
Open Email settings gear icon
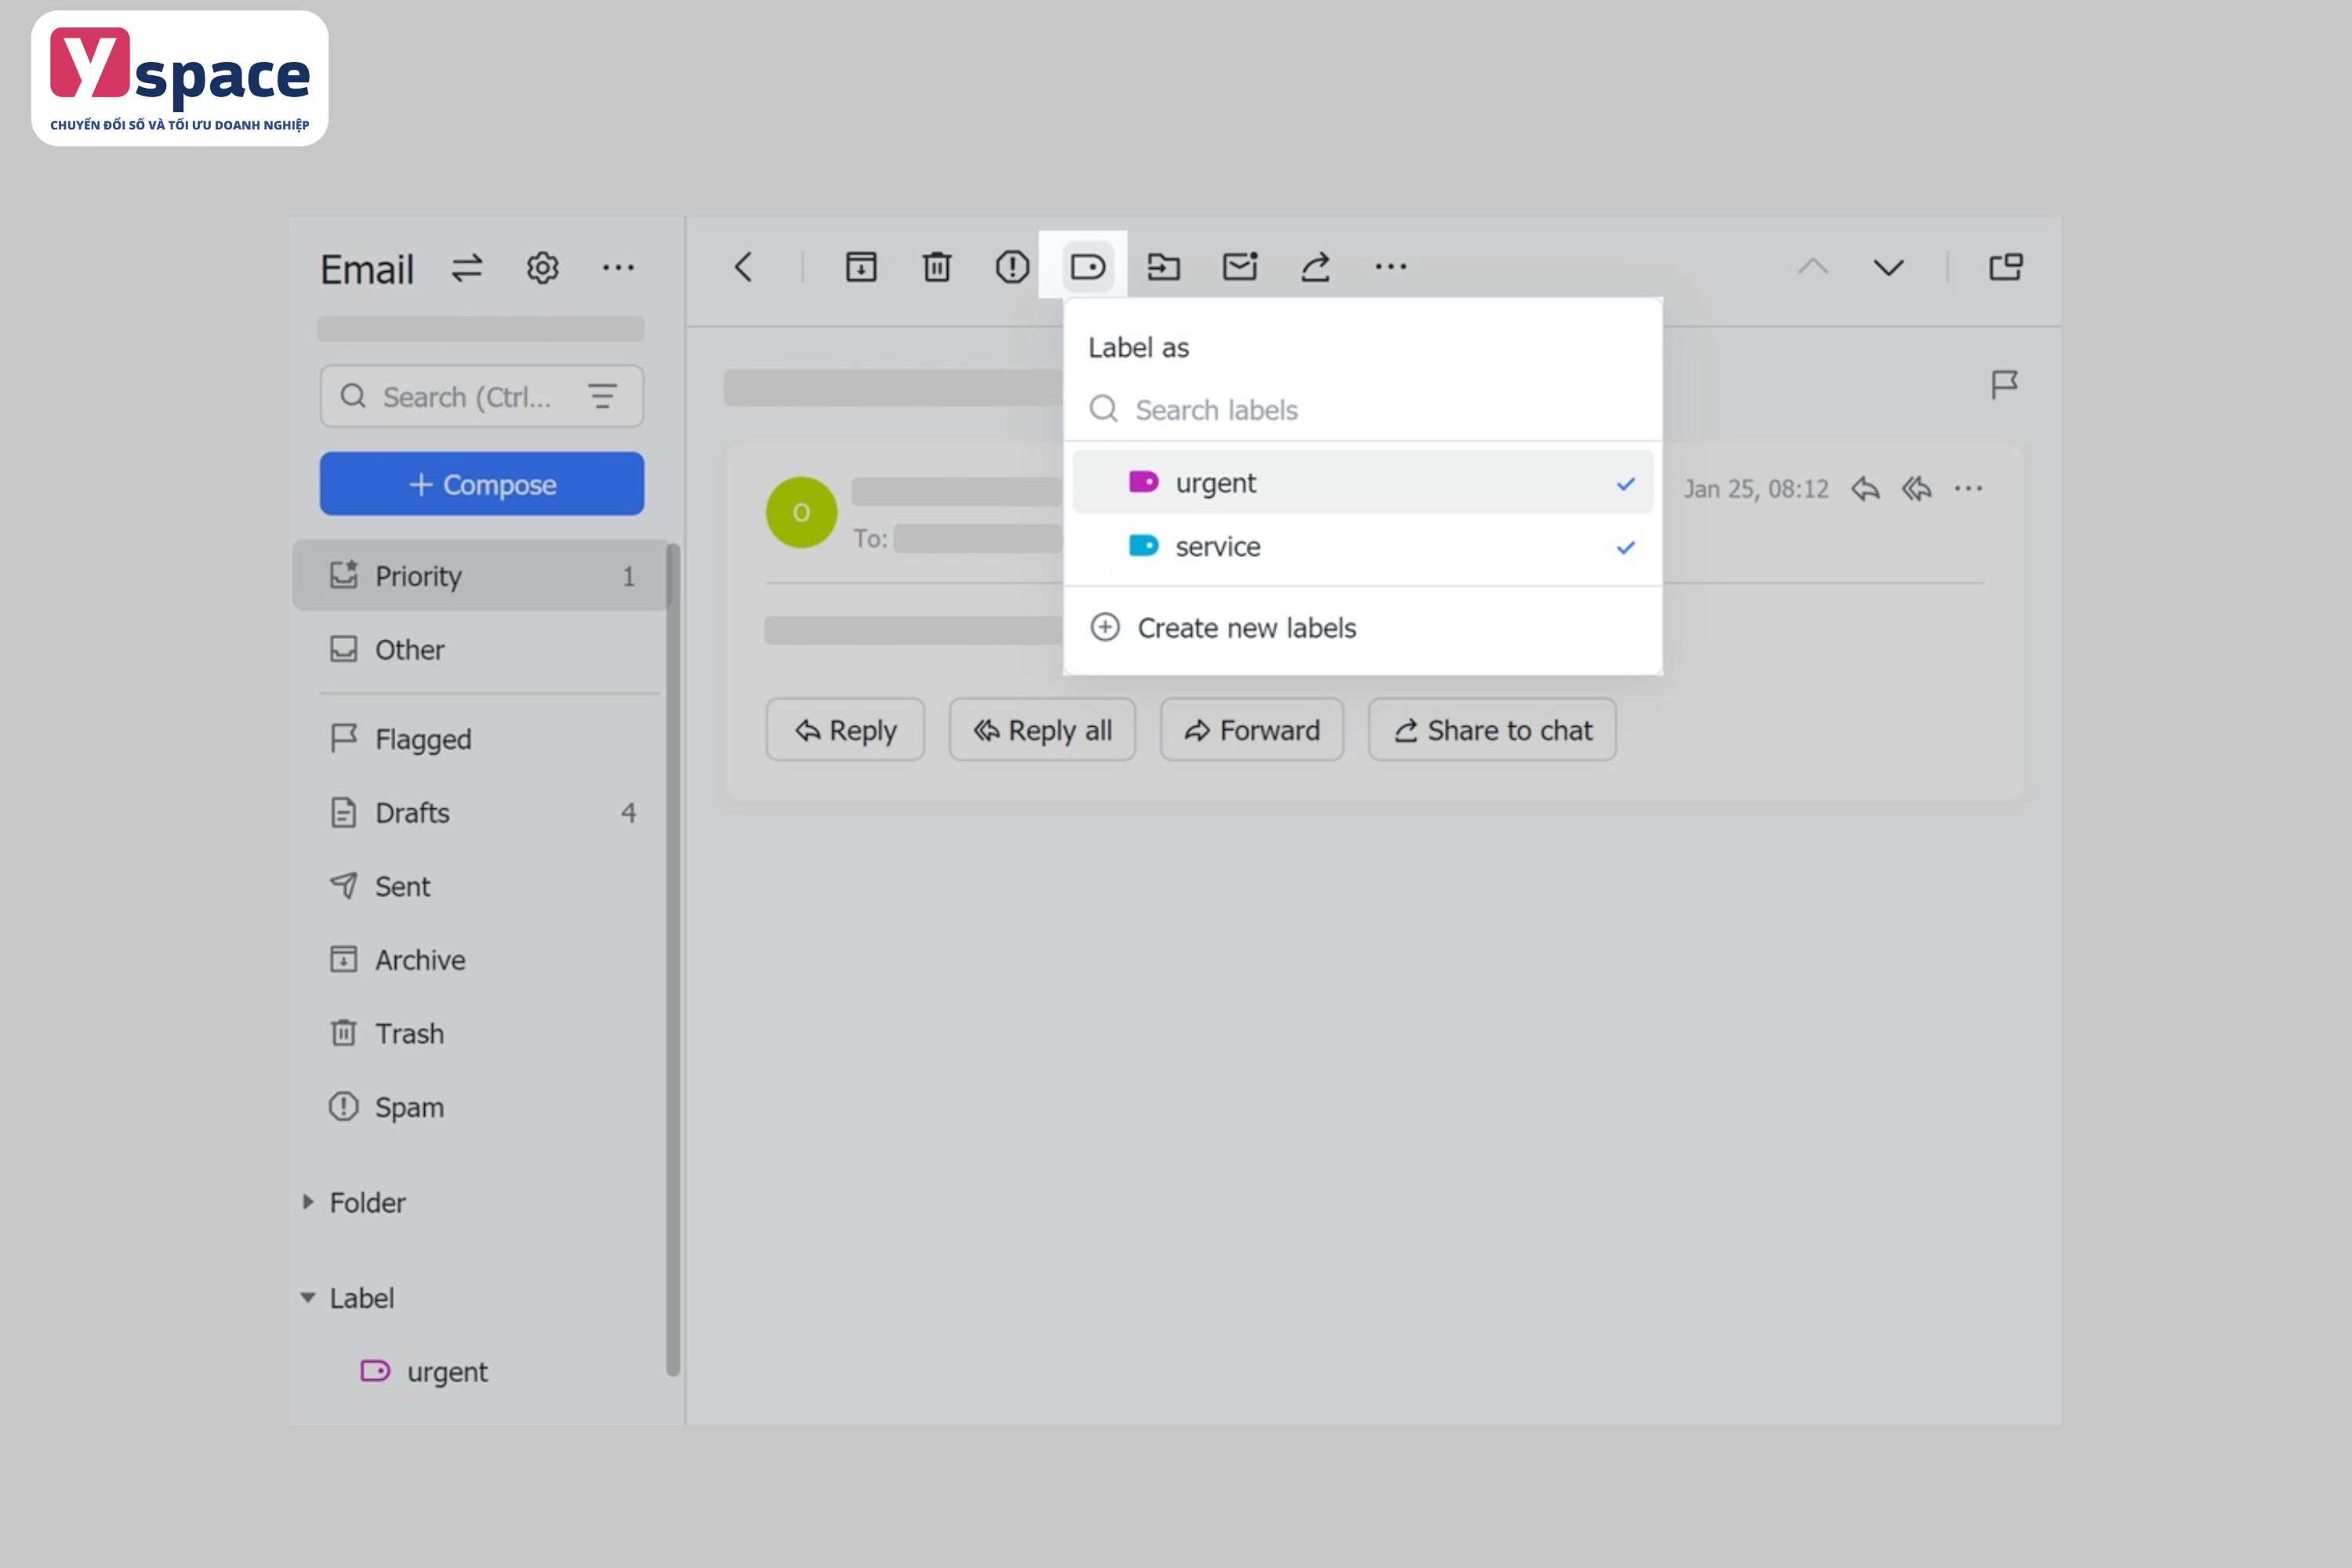[543, 268]
